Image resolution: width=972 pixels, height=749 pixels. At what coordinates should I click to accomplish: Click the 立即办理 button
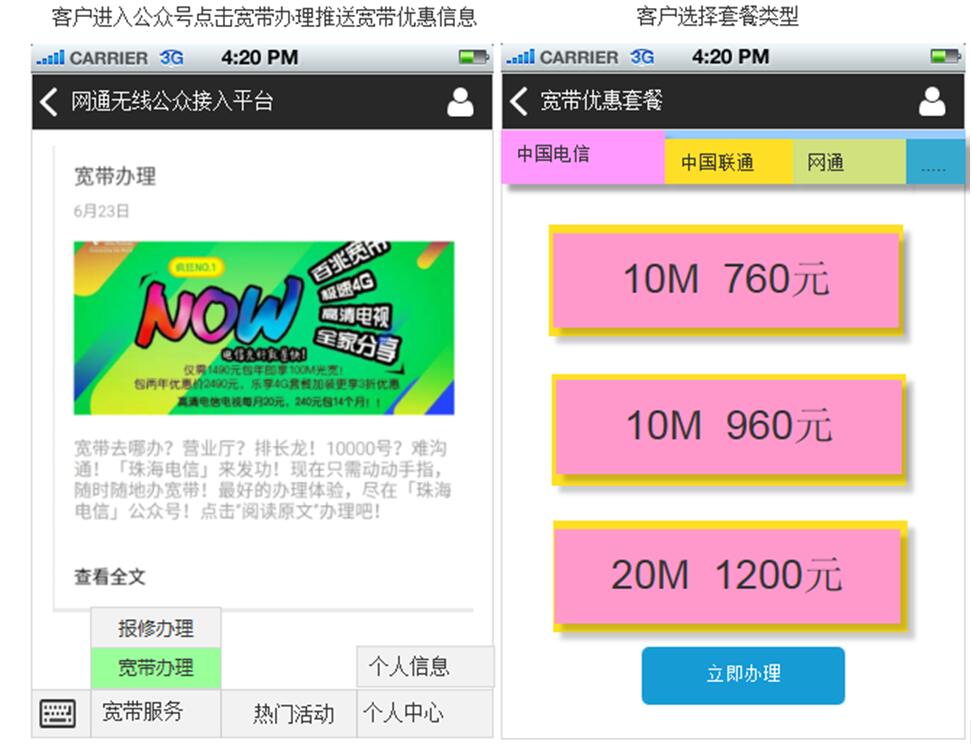pyautogui.click(x=743, y=675)
